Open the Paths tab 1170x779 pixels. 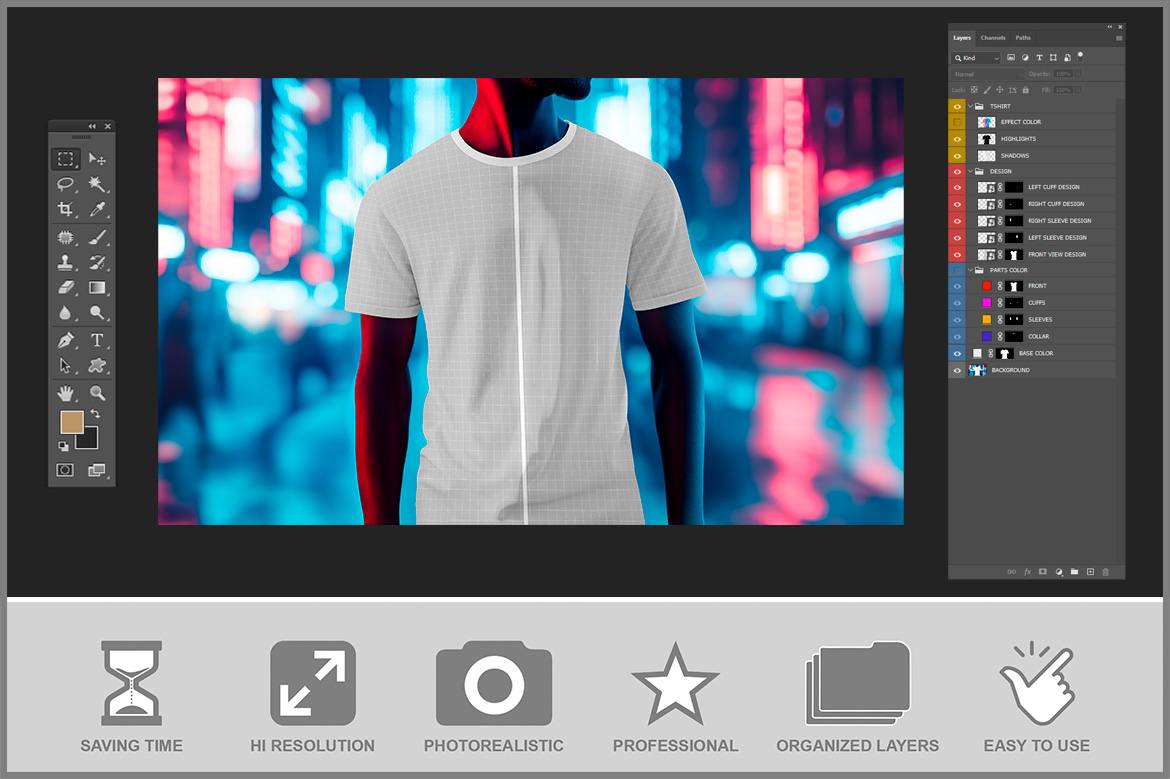[1023, 38]
